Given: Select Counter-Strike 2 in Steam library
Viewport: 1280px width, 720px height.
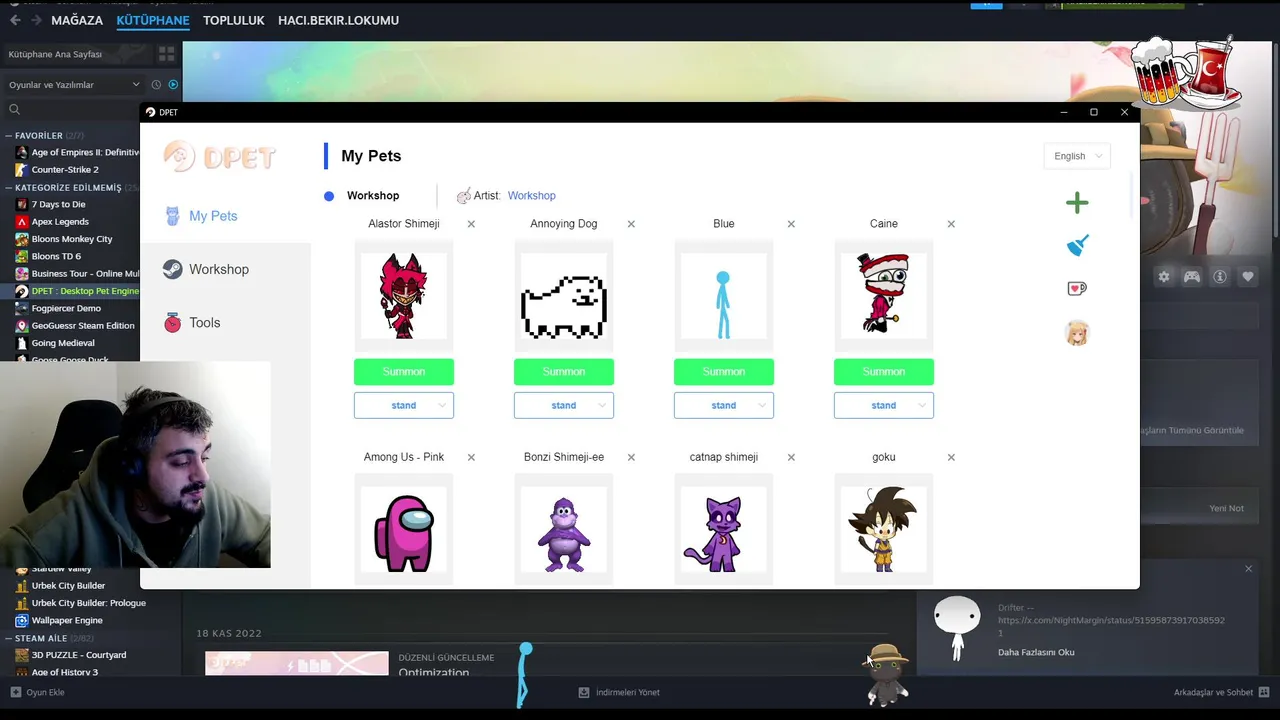Looking at the screenshot, I should point(65,170).
